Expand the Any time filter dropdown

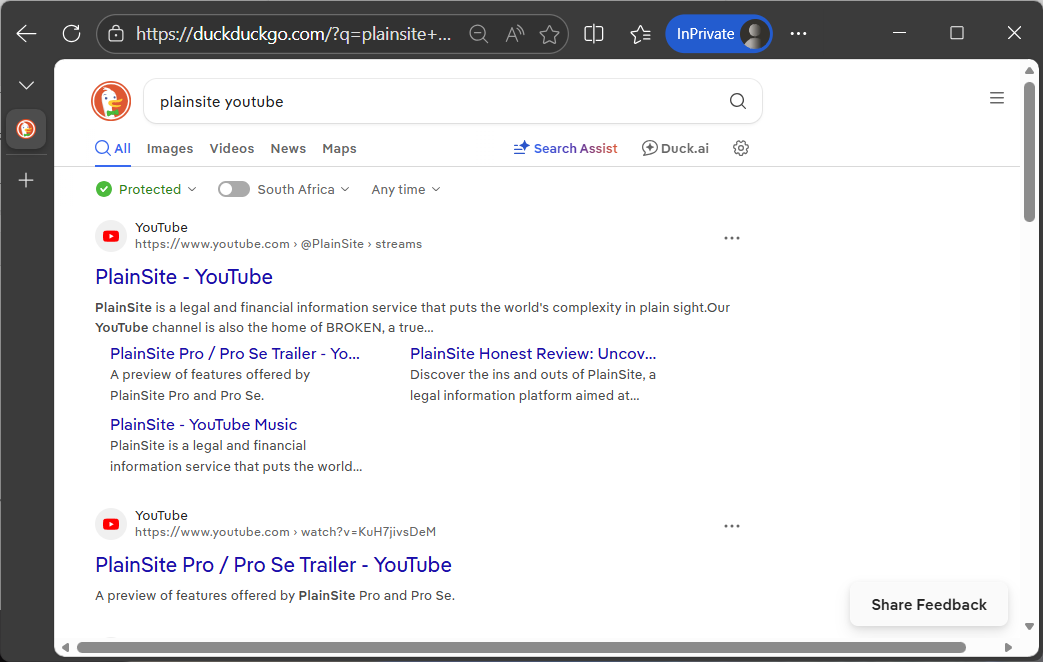[x=405, y=189]
